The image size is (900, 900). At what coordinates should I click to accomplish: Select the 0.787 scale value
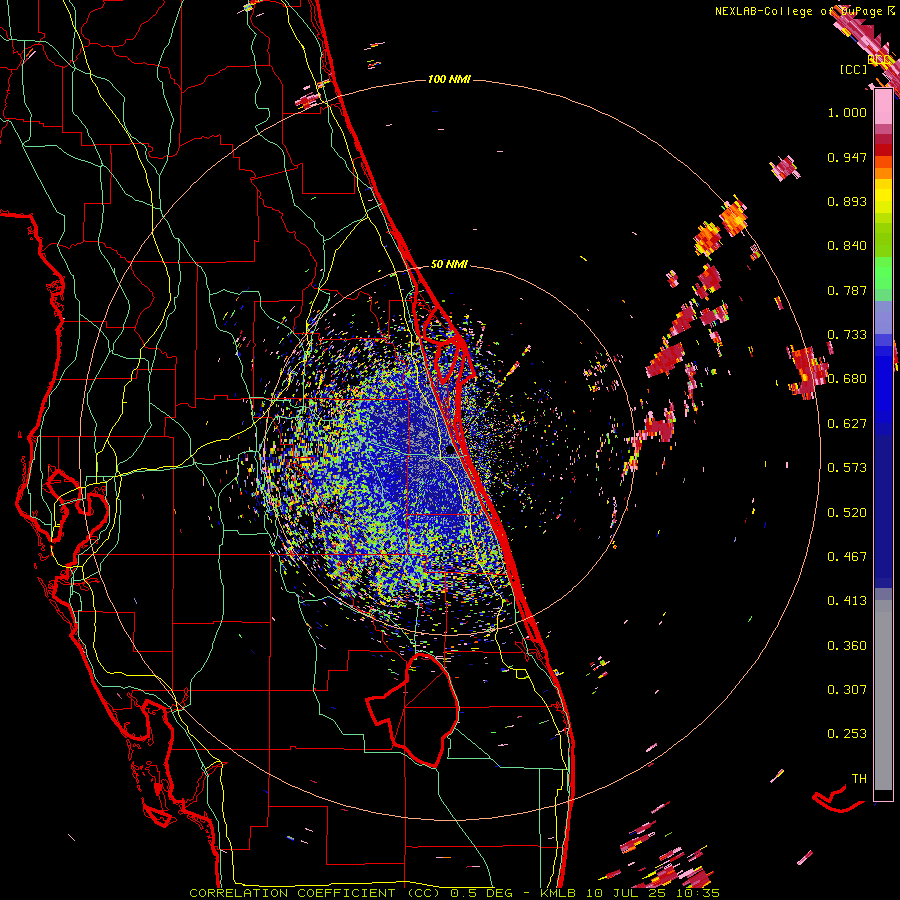(x=847, y=290)
